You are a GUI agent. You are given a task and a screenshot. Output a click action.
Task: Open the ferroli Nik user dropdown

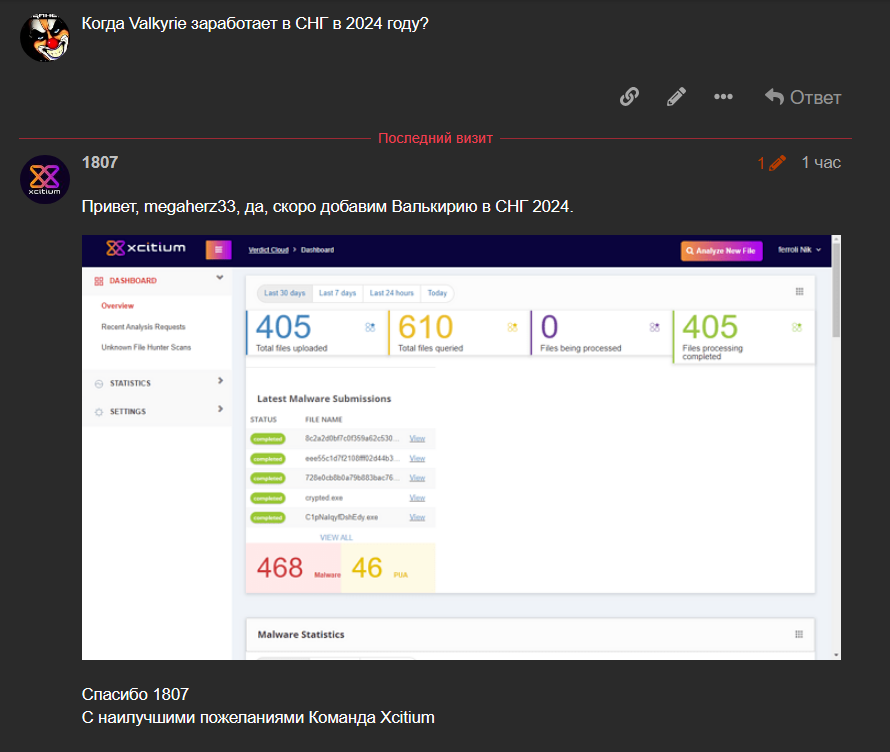pyautogui.click(x=799, y=250)
